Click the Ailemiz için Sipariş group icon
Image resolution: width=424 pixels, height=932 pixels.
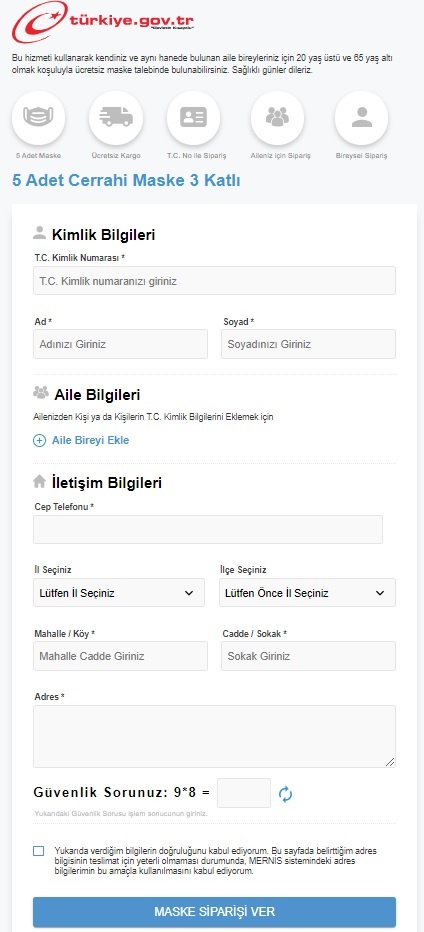[x=277, y=117]
